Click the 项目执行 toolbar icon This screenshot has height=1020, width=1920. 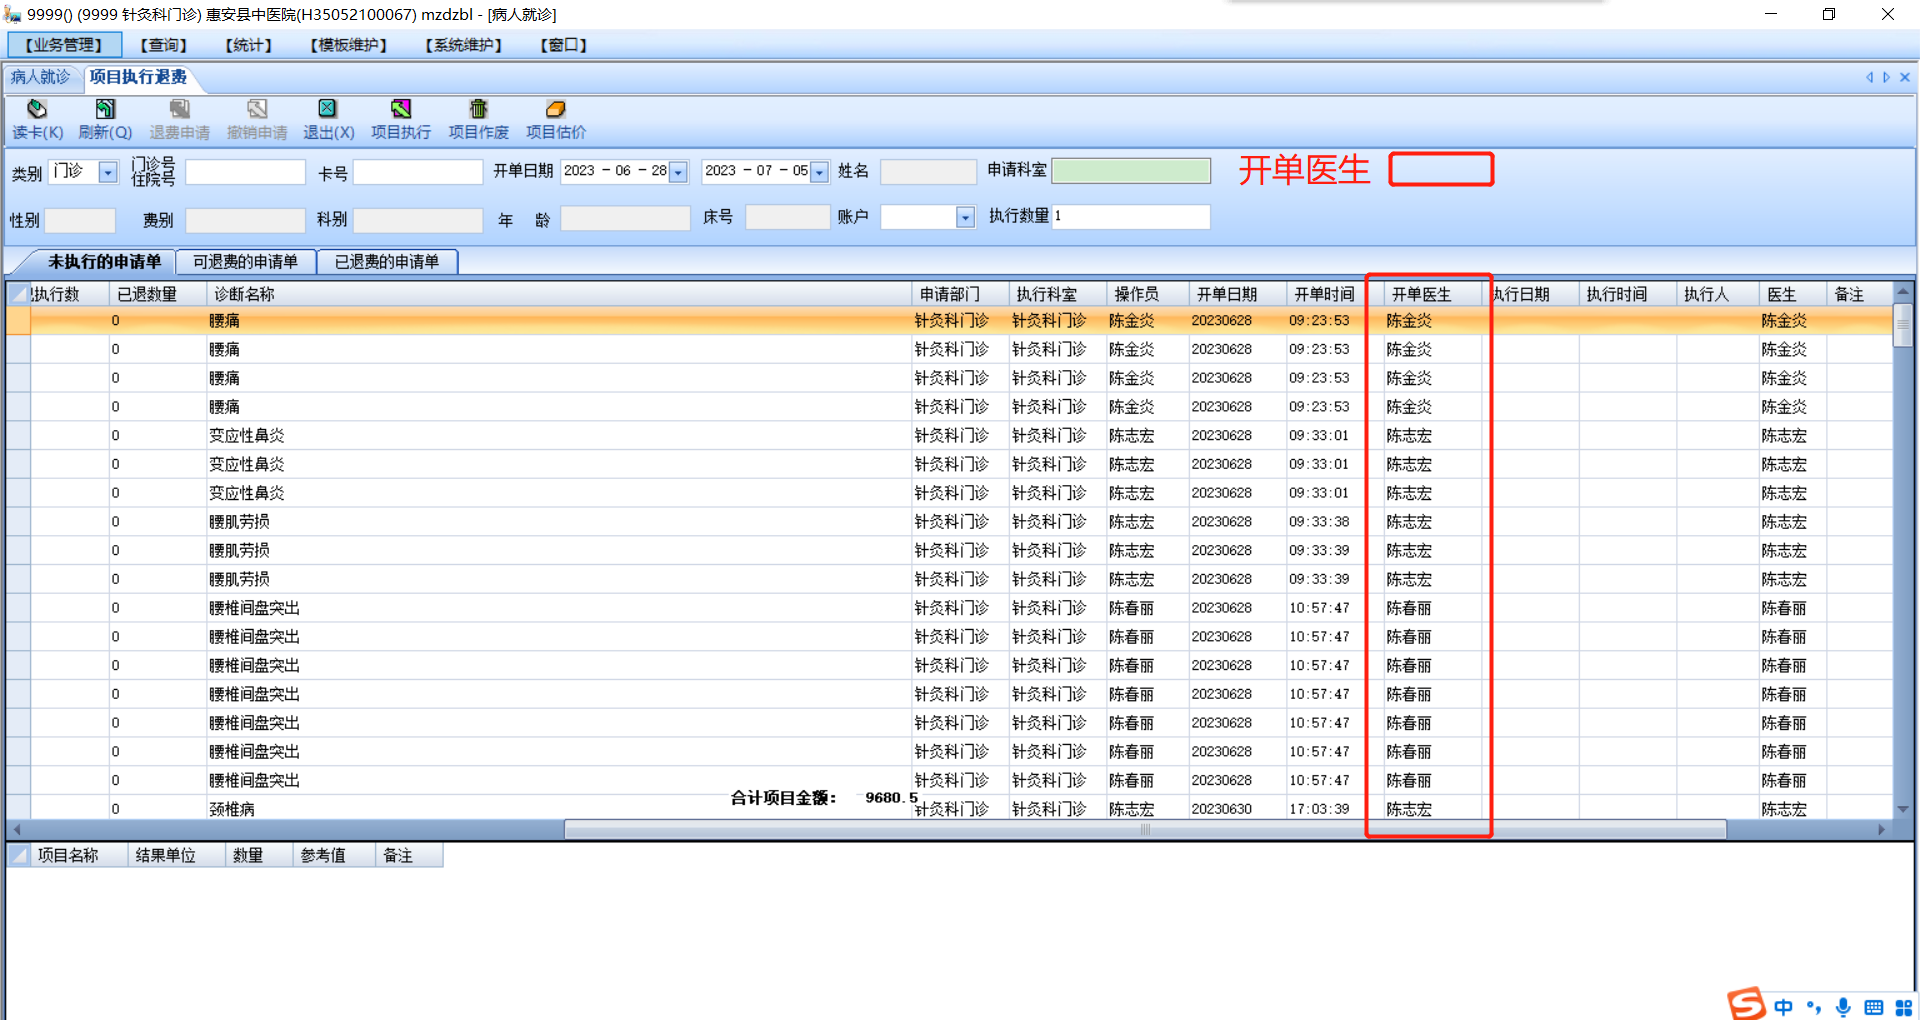coord(401,109)
